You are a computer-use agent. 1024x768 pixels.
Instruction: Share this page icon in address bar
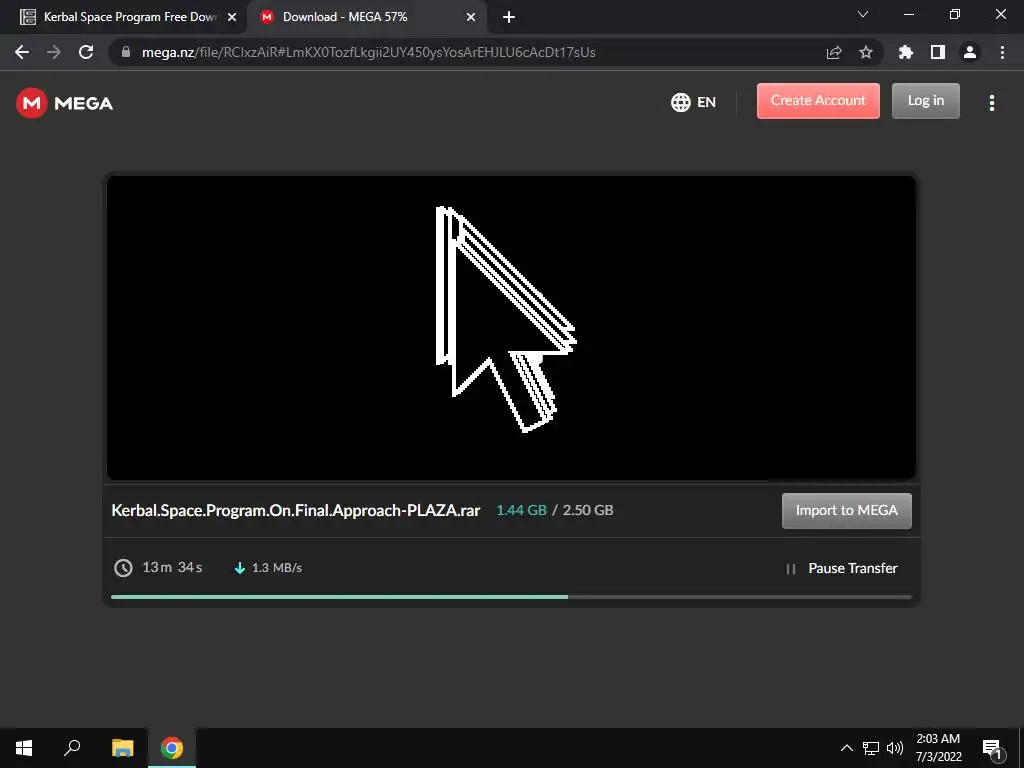coord(834,52)
